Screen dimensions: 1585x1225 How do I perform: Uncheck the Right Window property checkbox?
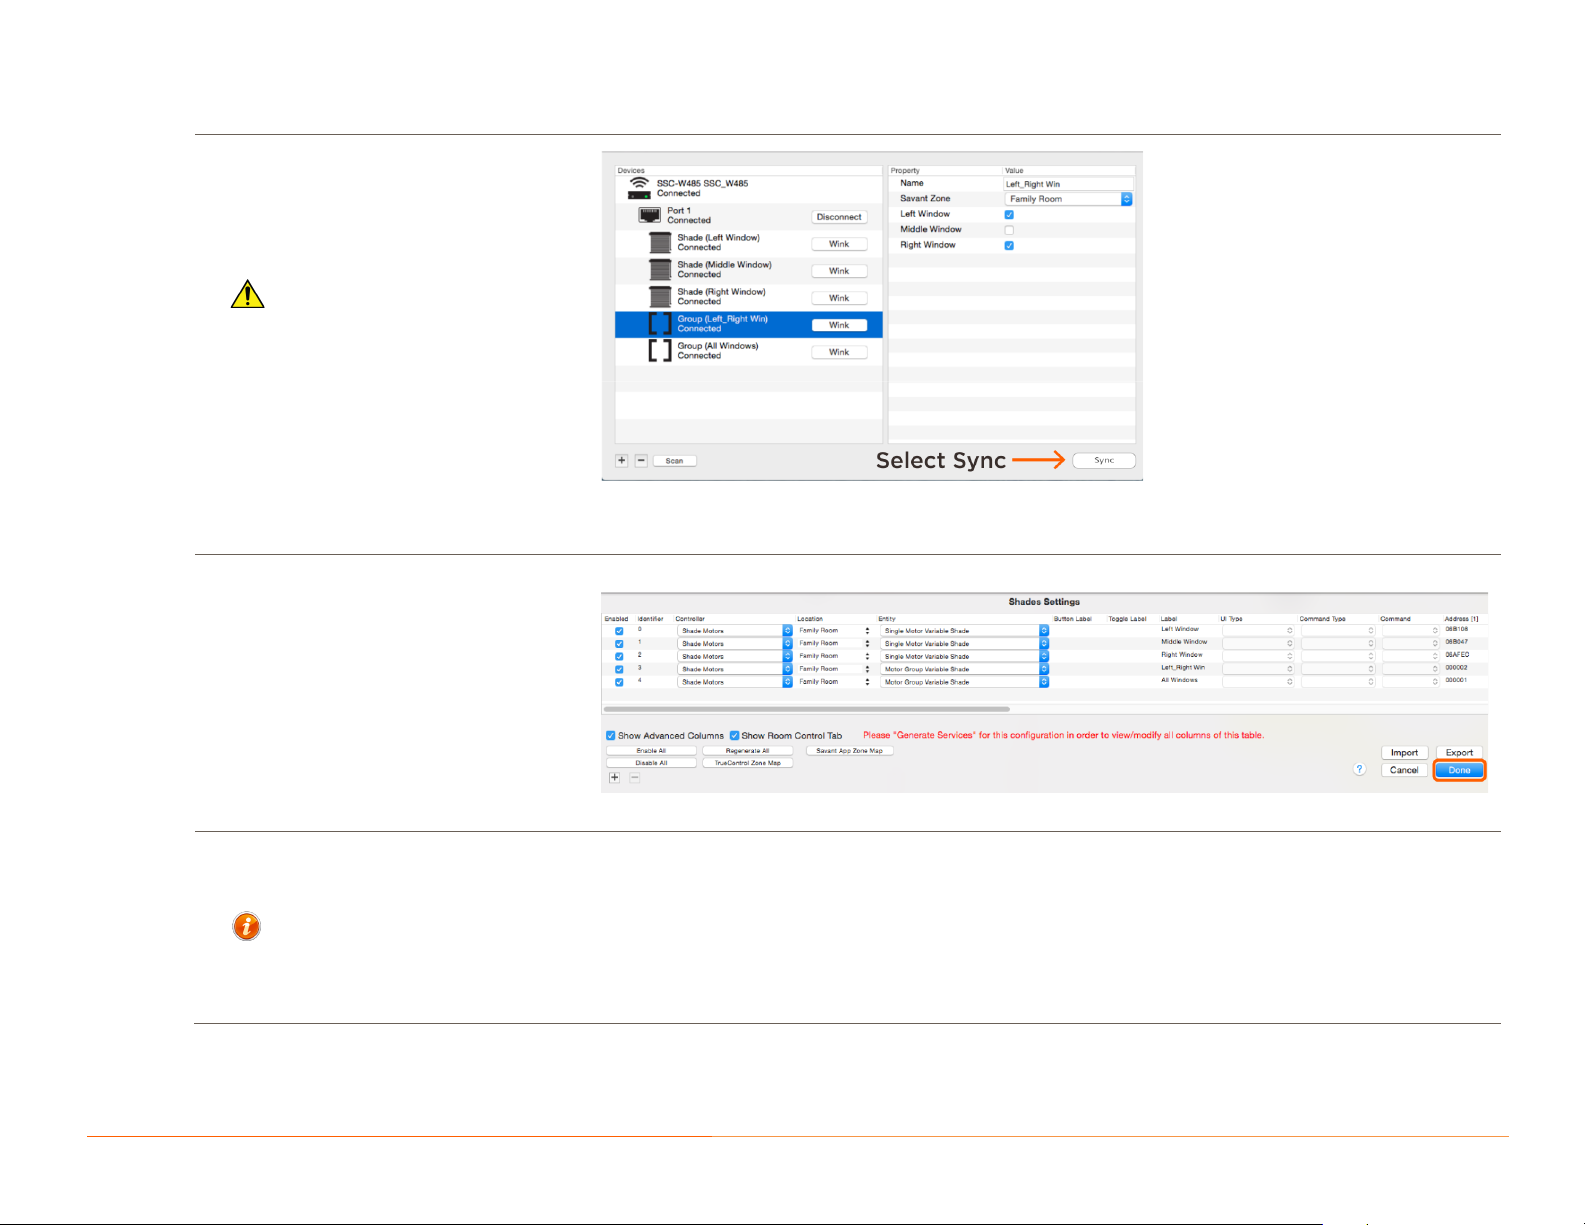(x=1009, y=246)
